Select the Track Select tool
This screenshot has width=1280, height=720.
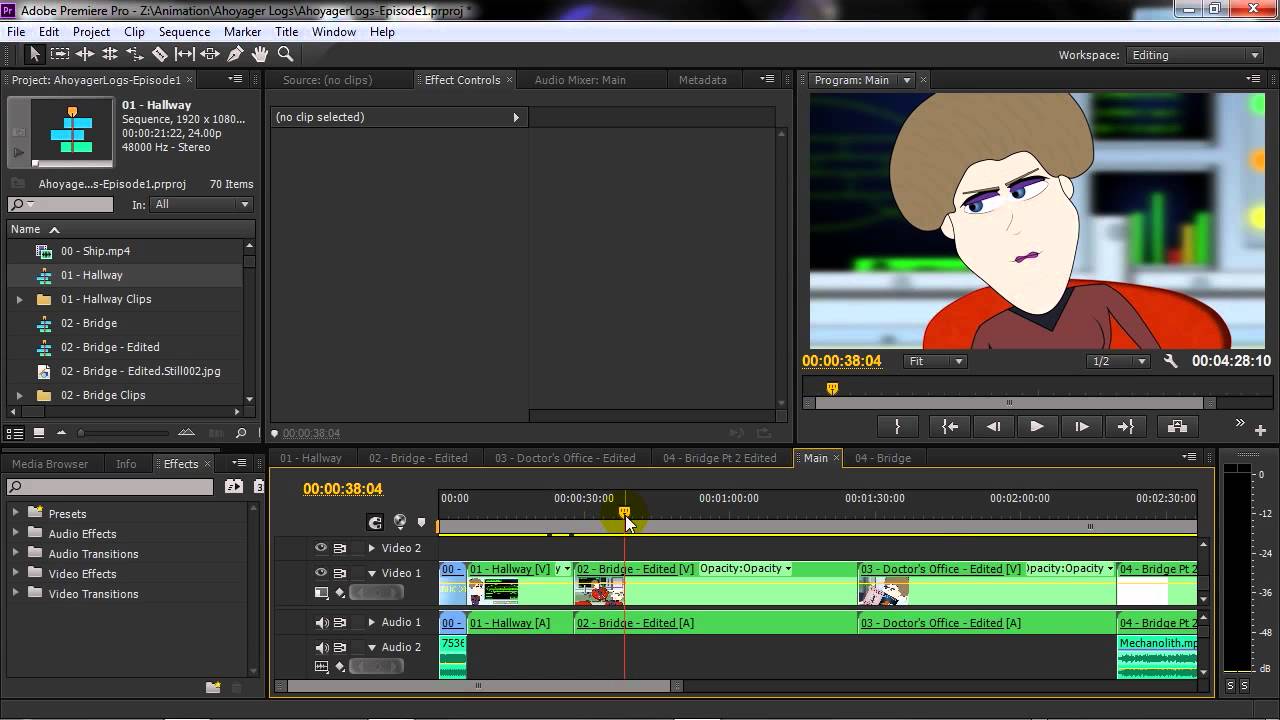coord(60,54)
